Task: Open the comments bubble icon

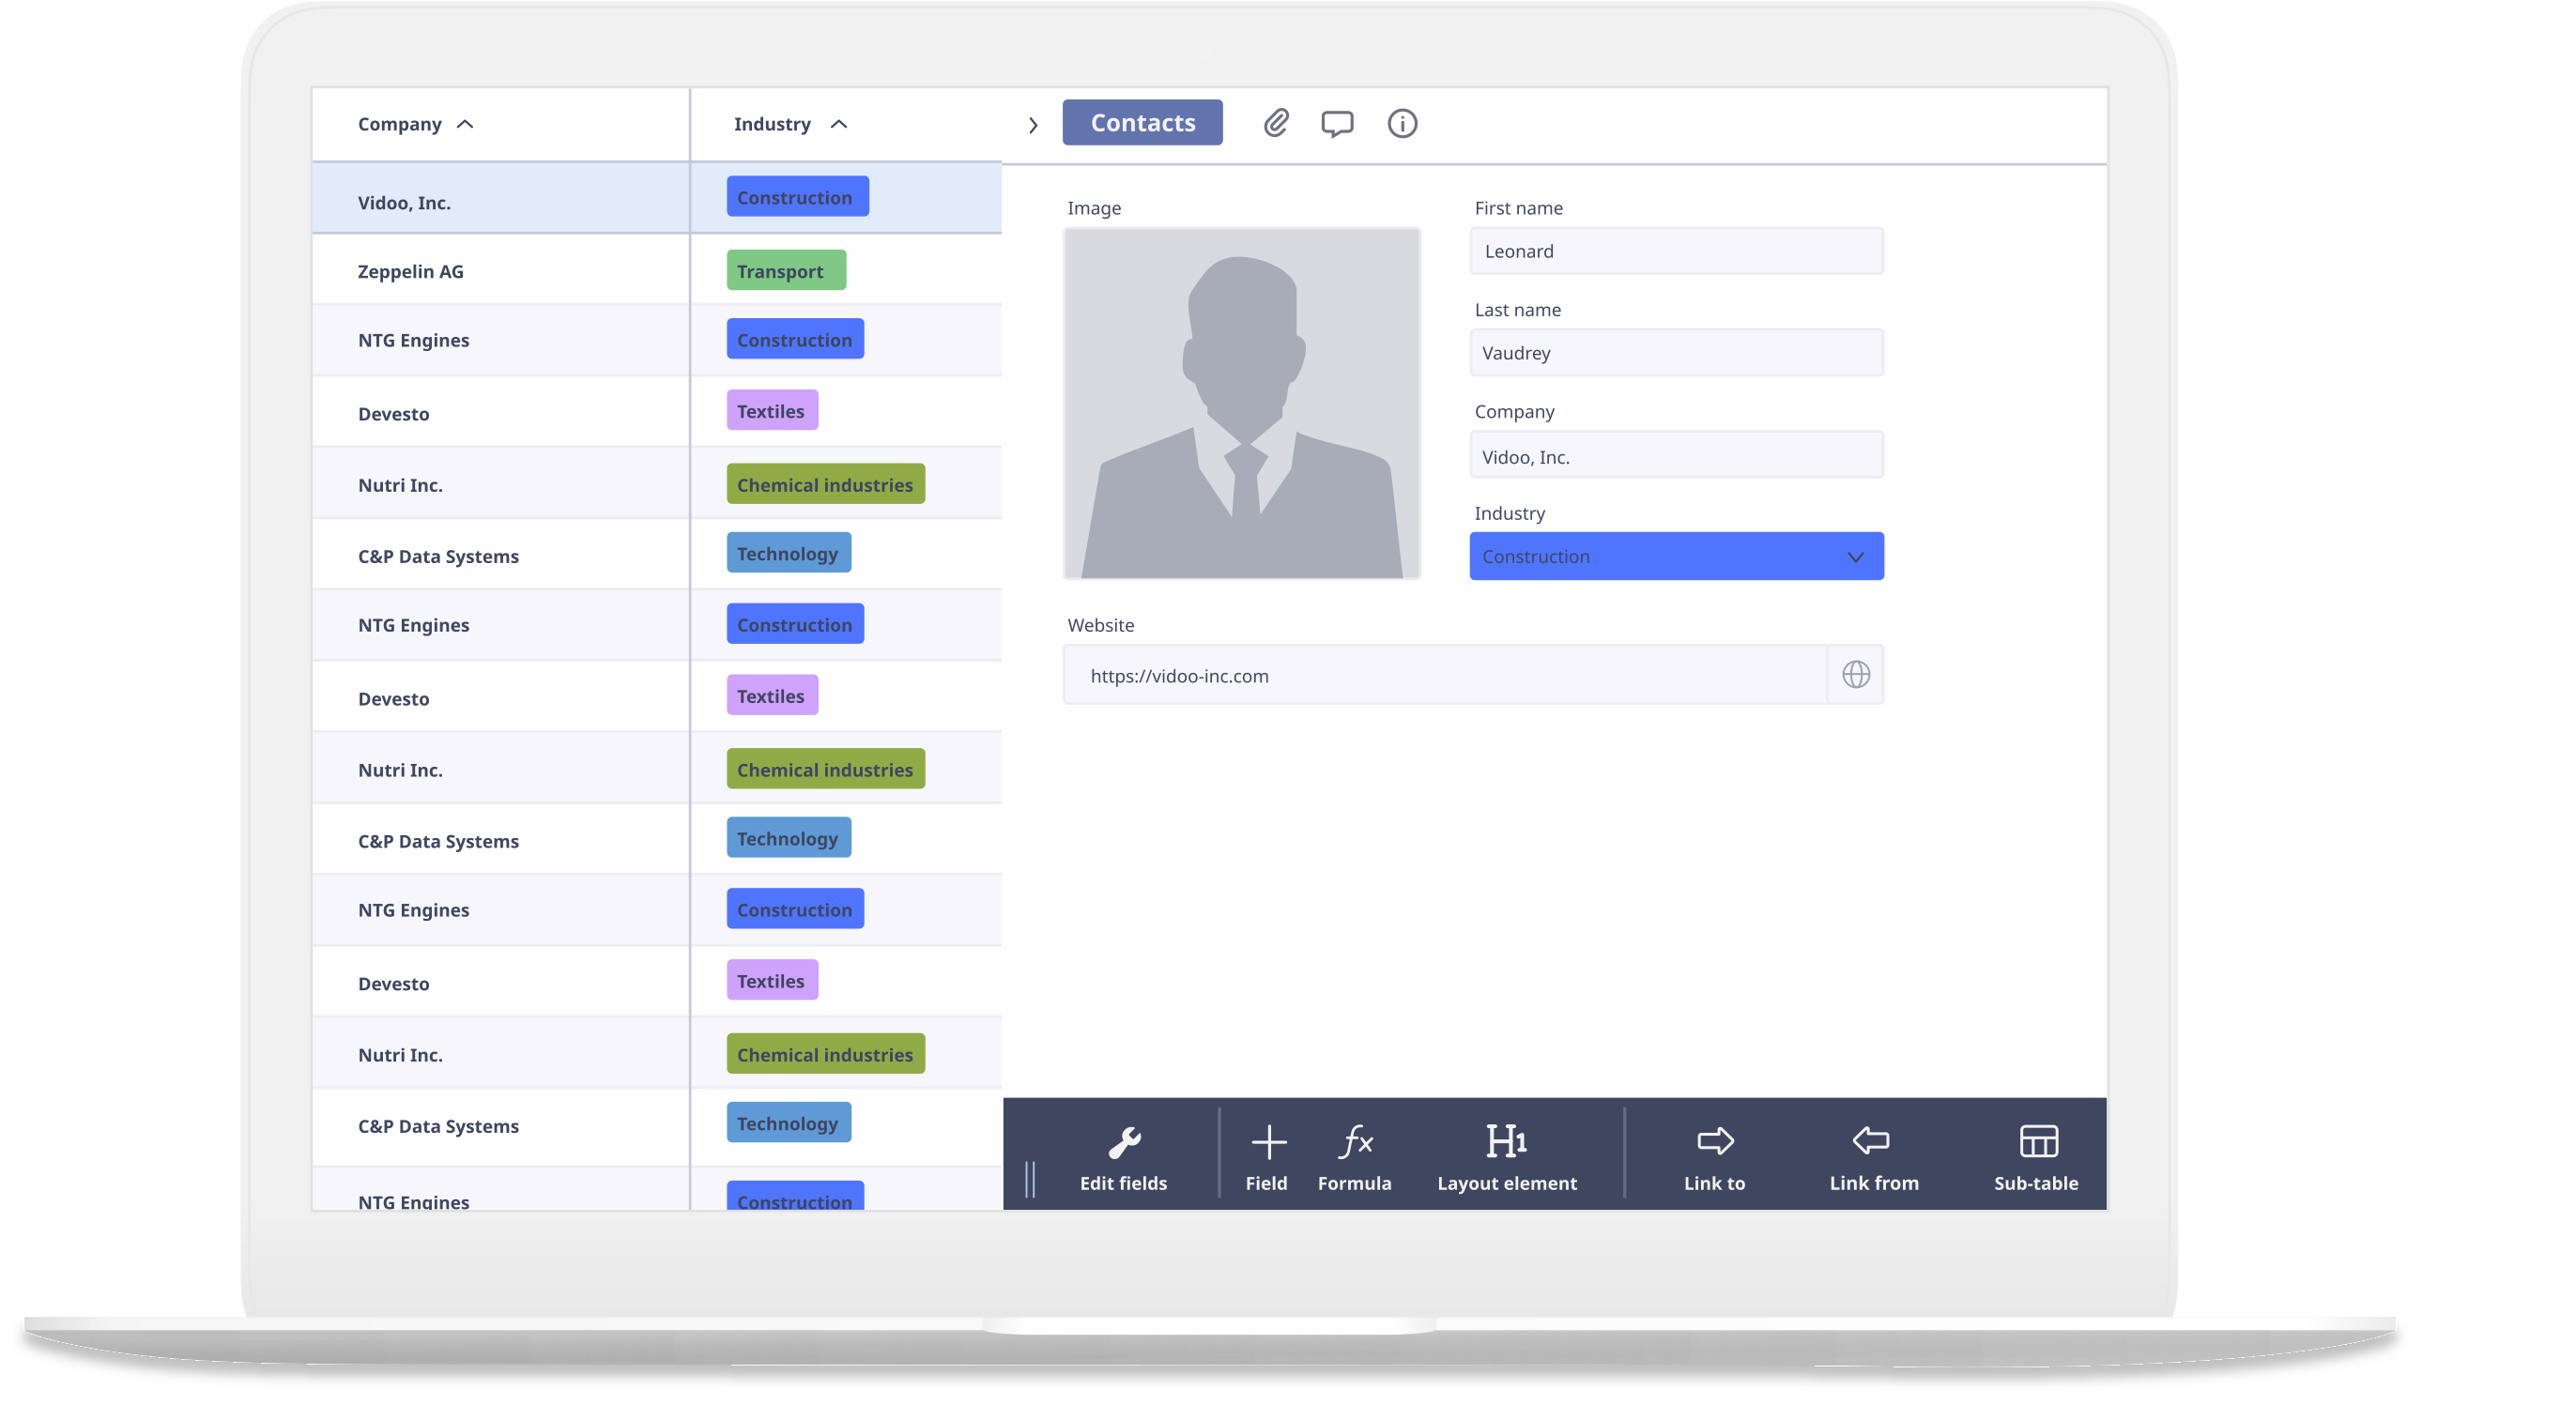Action: pyautogui.click(x=1337, y=123)
